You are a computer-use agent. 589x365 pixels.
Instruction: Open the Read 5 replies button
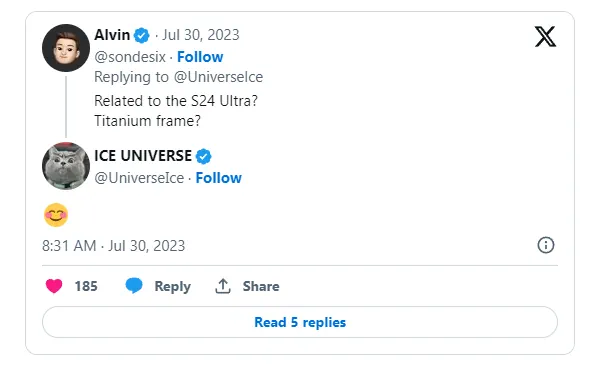[x=300, y=322]
